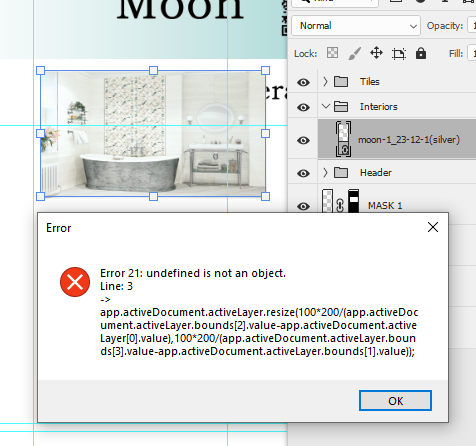Click the lock all padlock icon
The image size is (476, 446).
click(421, 53)
